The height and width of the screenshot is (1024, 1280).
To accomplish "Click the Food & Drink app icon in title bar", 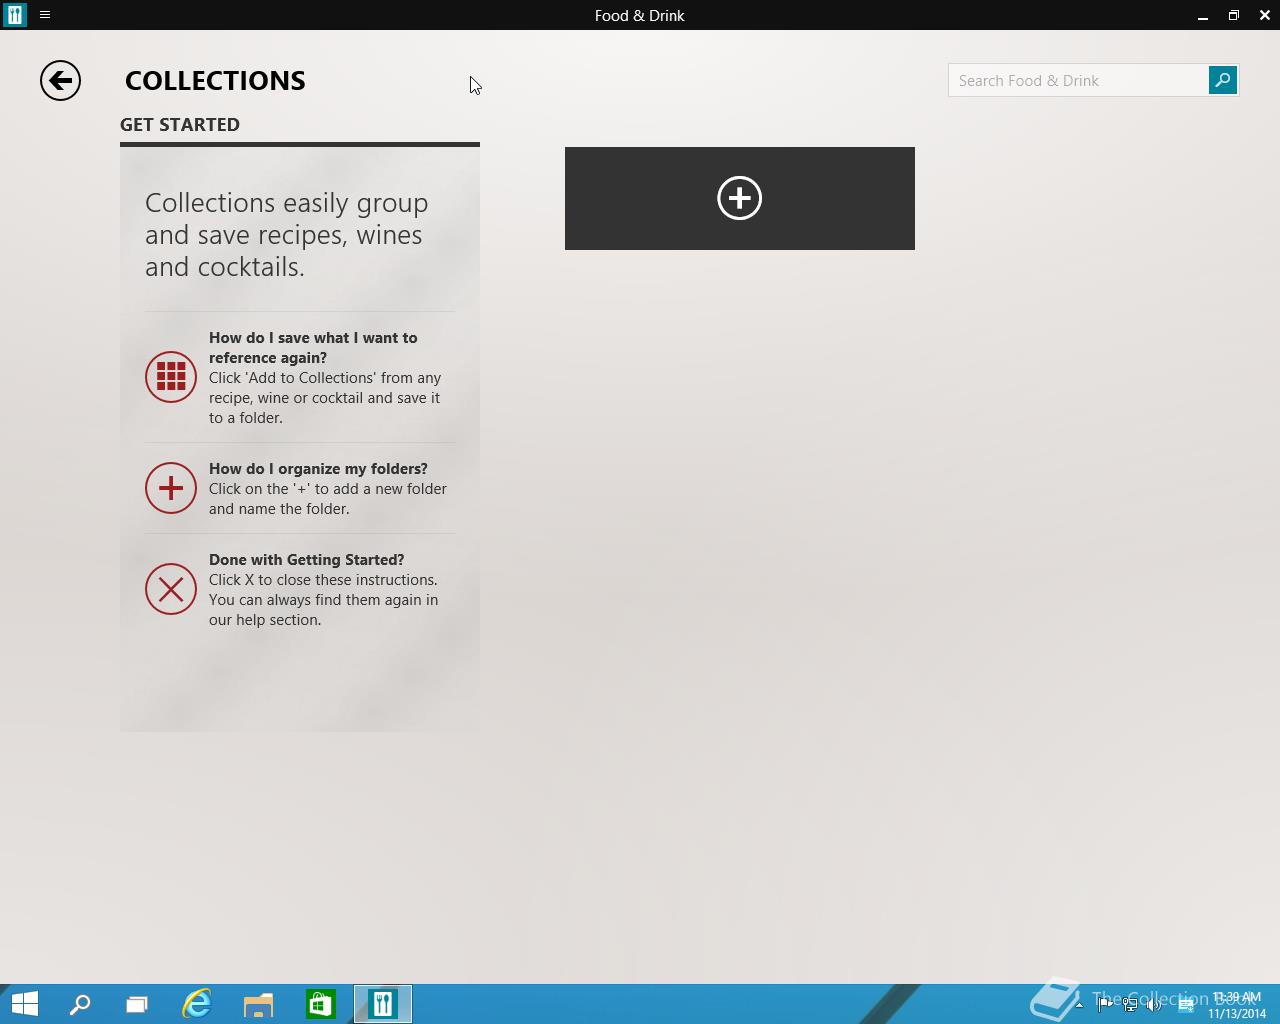I will (15, 15).
